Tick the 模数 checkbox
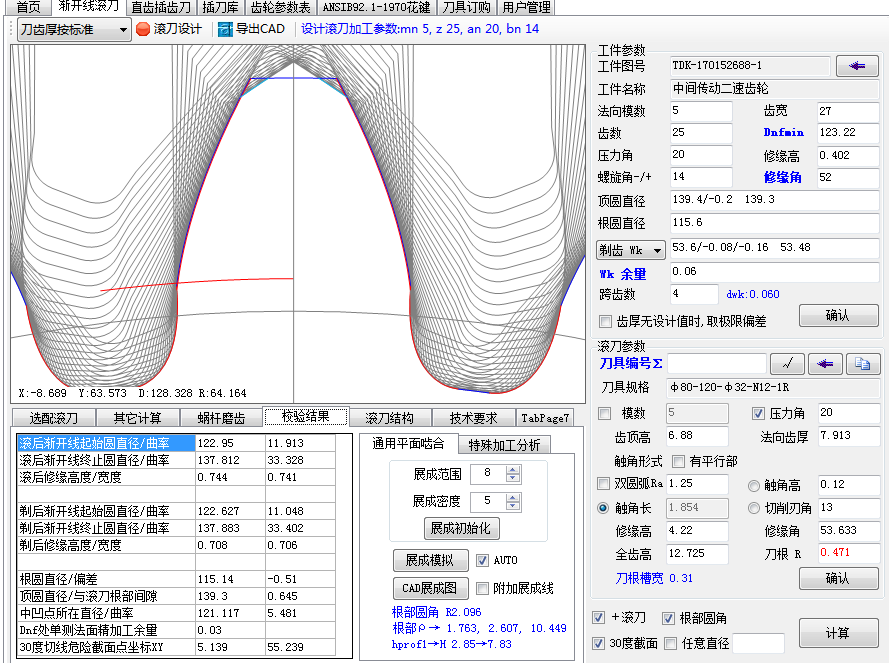 click(x=604, y=413)
